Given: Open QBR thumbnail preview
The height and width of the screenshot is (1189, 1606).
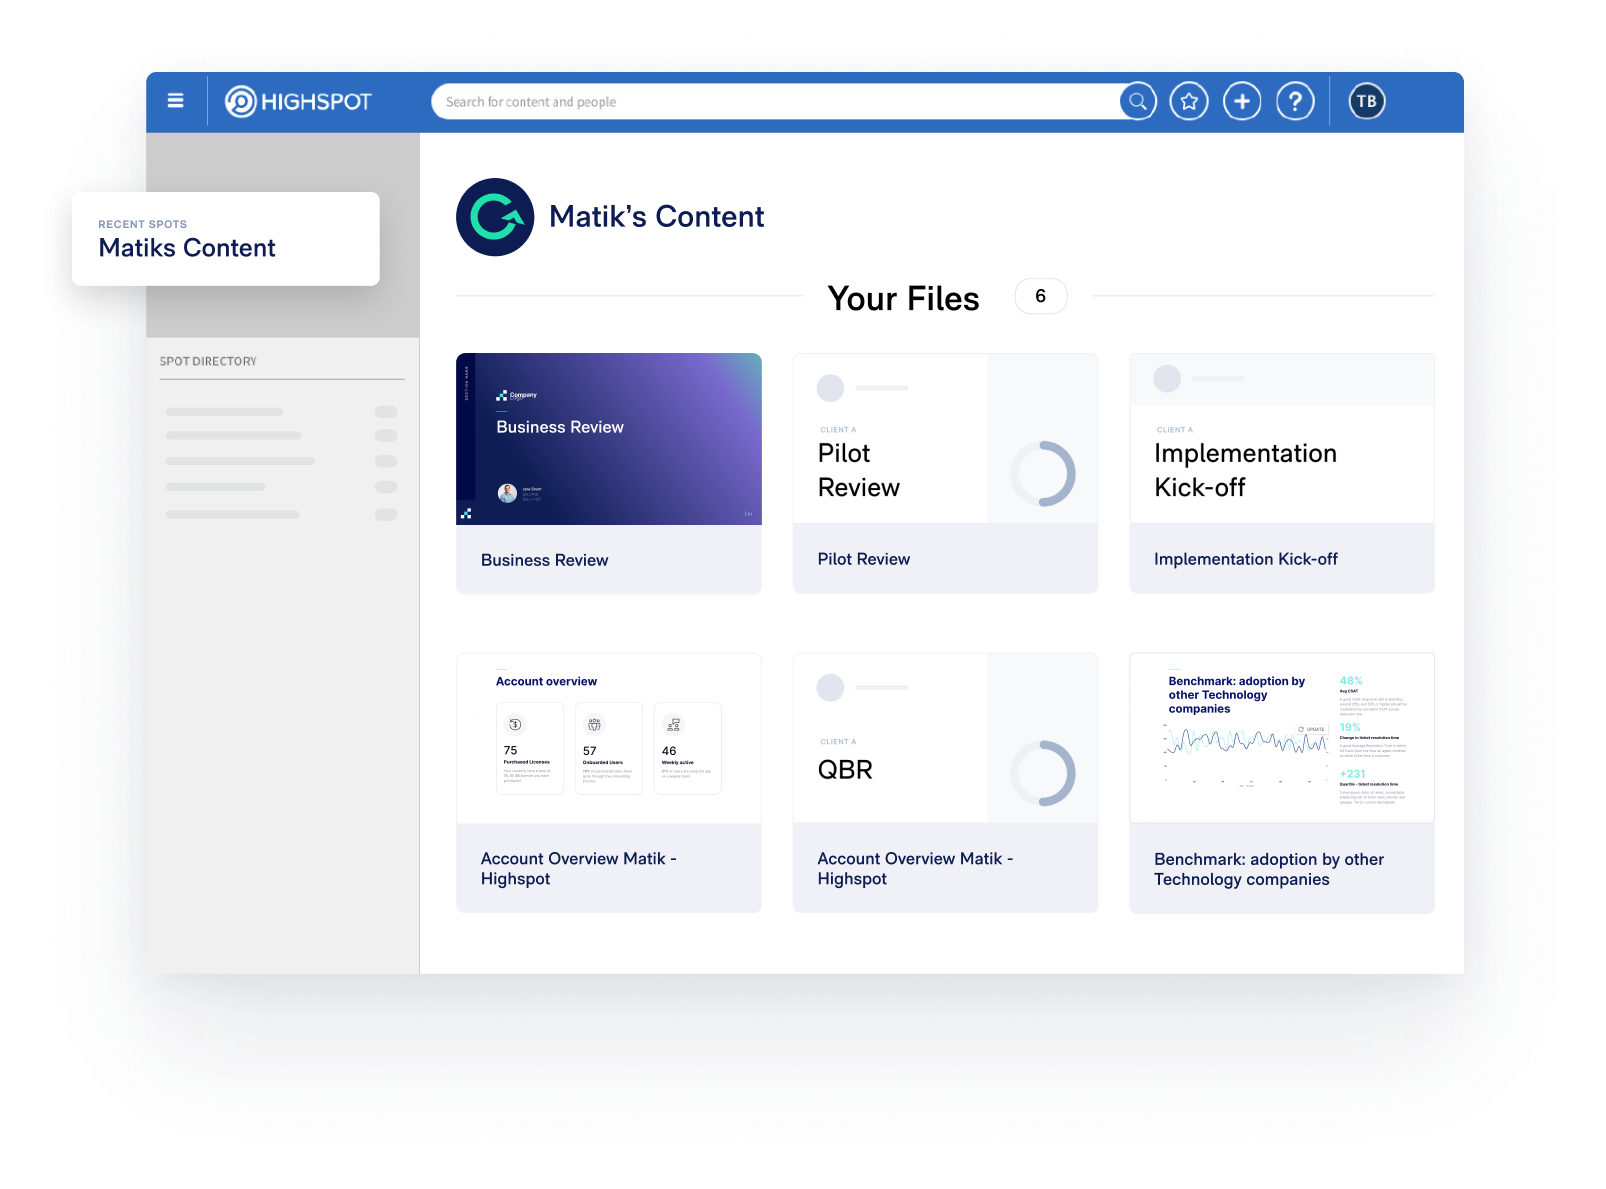Looking at the screenshot, I should pos(946,738).
